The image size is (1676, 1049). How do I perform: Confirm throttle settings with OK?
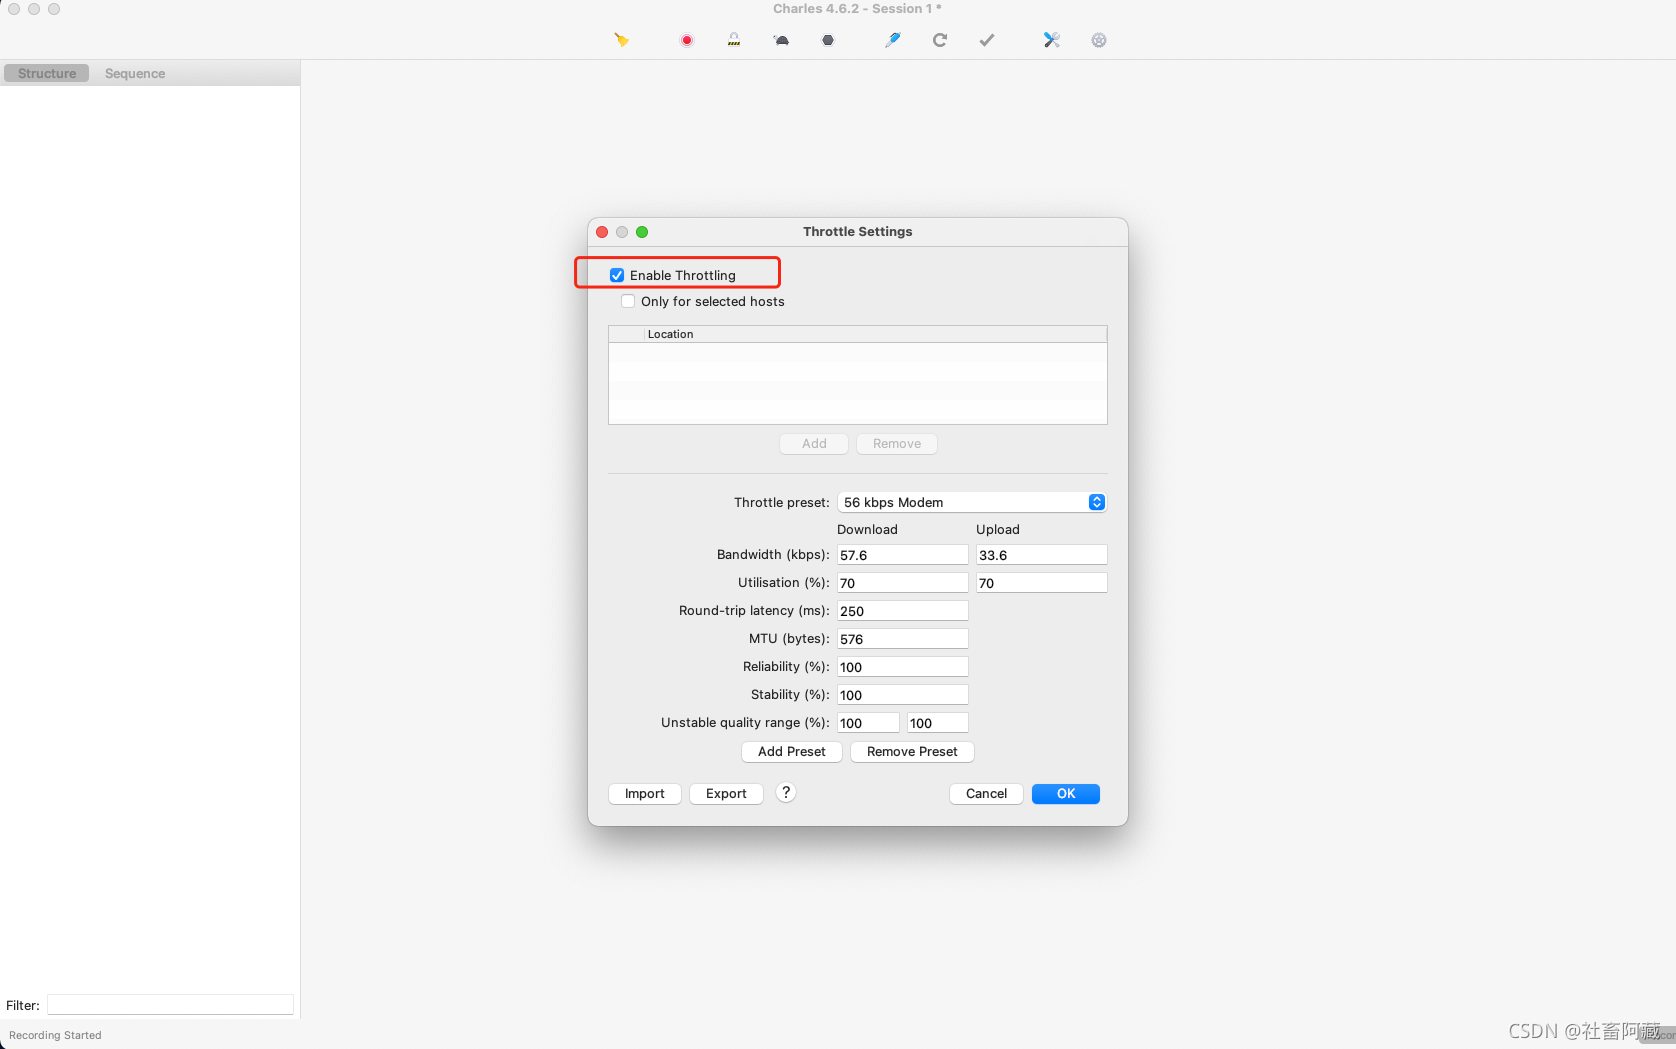click(x=1066, y=793)
